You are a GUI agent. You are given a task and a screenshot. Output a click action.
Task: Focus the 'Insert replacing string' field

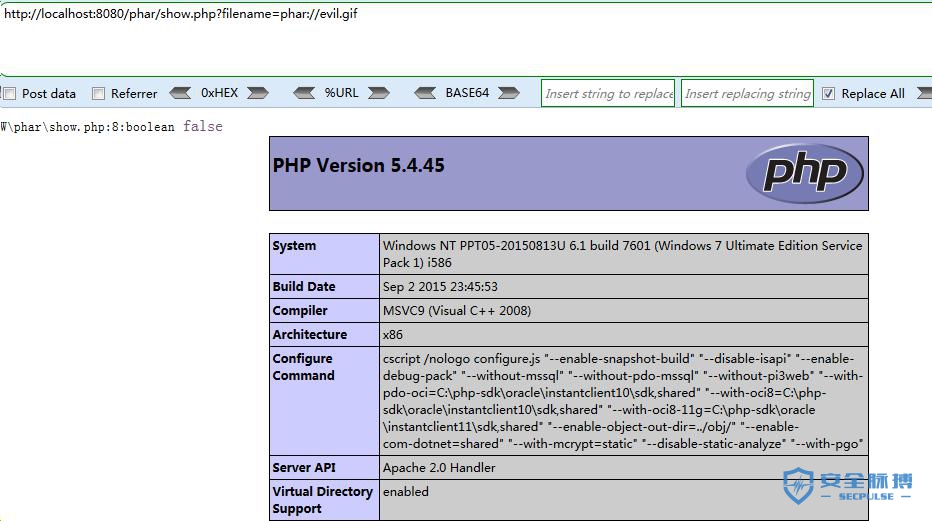(x=747, y=93)
